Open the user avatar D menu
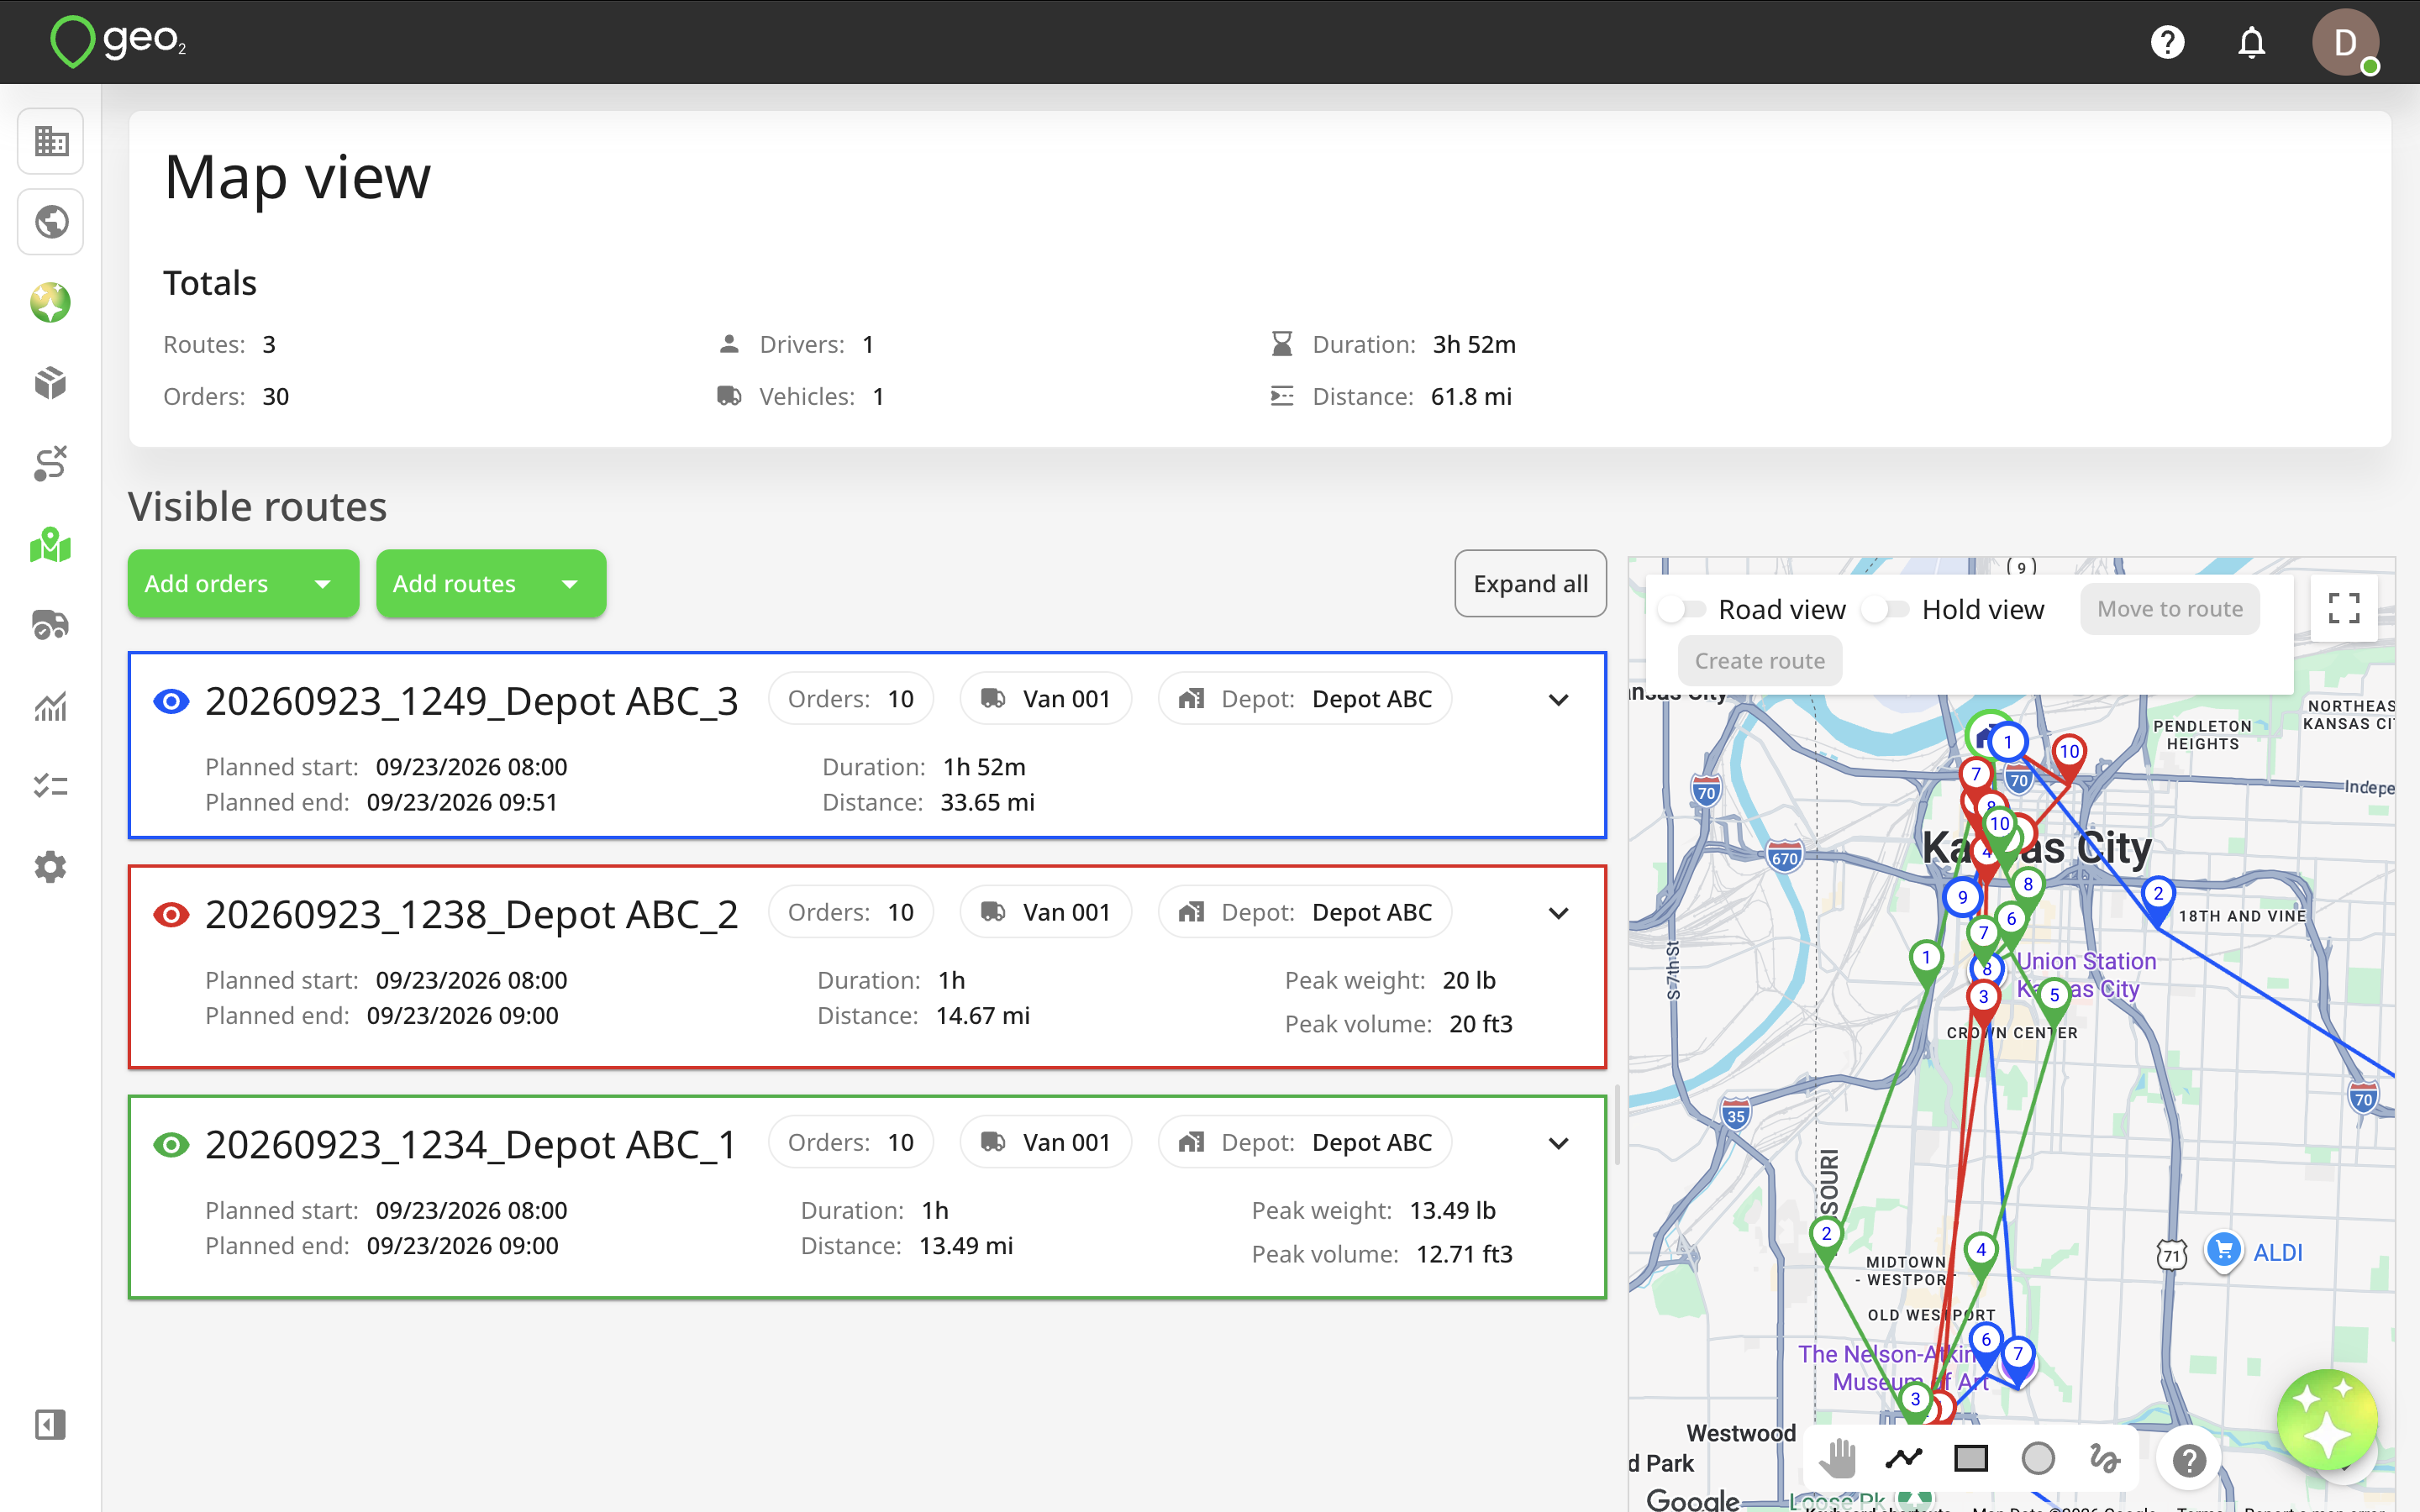 coord(2345,42)
